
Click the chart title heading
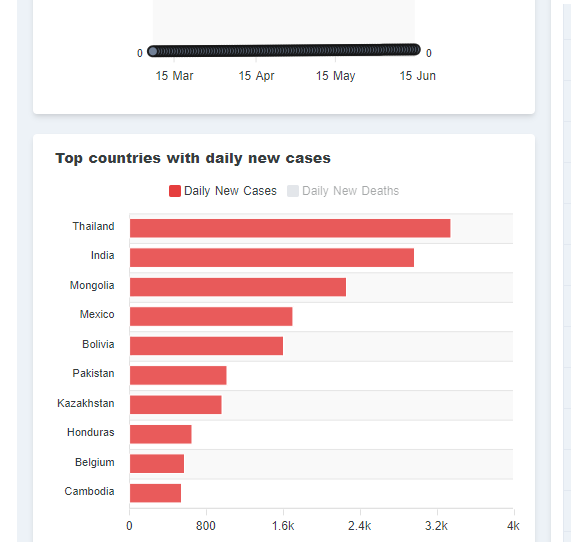(193, 158)
